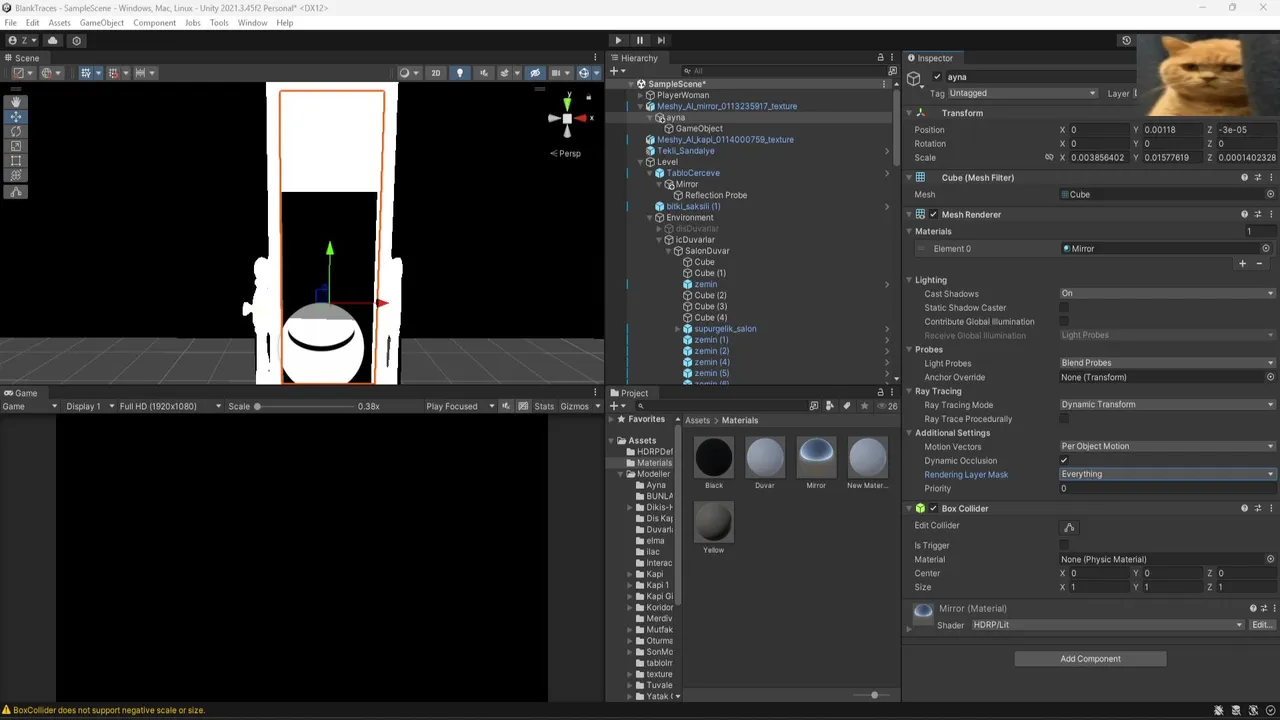This screenshot has width=1280, height=720.
Task: Click Add Component button
Action: pos(1090,659)
